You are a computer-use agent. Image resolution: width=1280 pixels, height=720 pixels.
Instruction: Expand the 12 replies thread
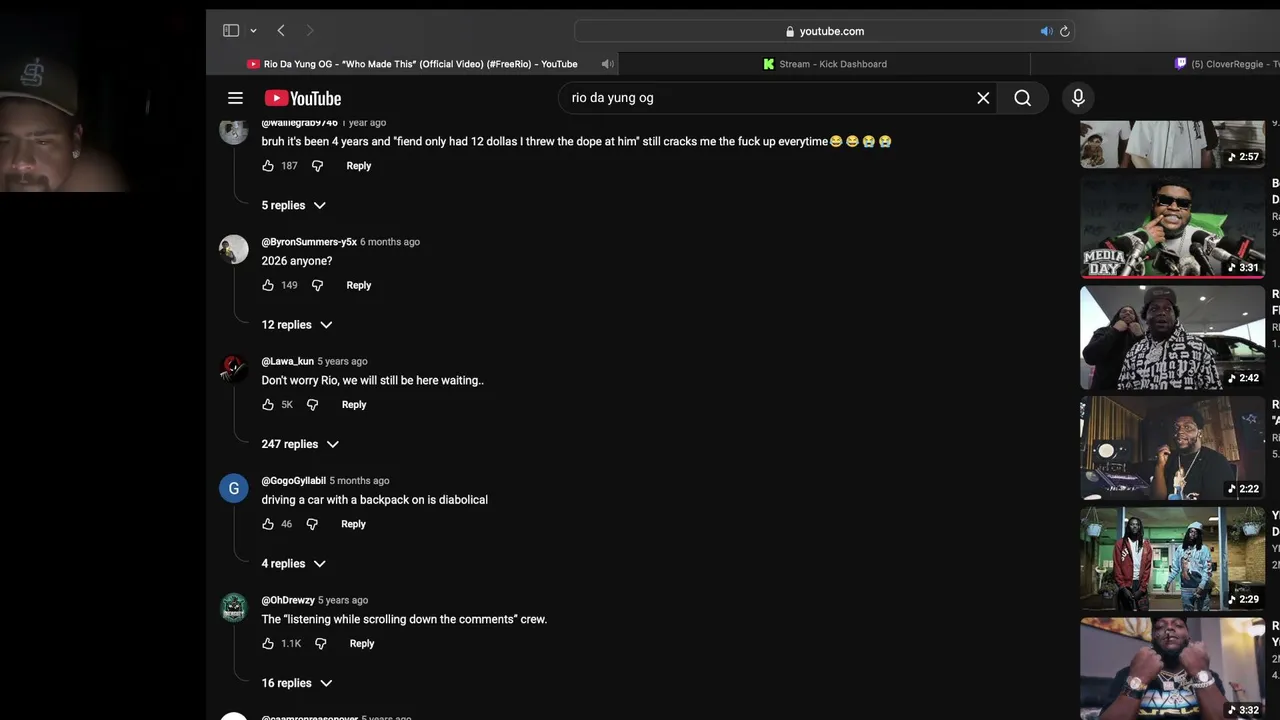coord(297,325)
